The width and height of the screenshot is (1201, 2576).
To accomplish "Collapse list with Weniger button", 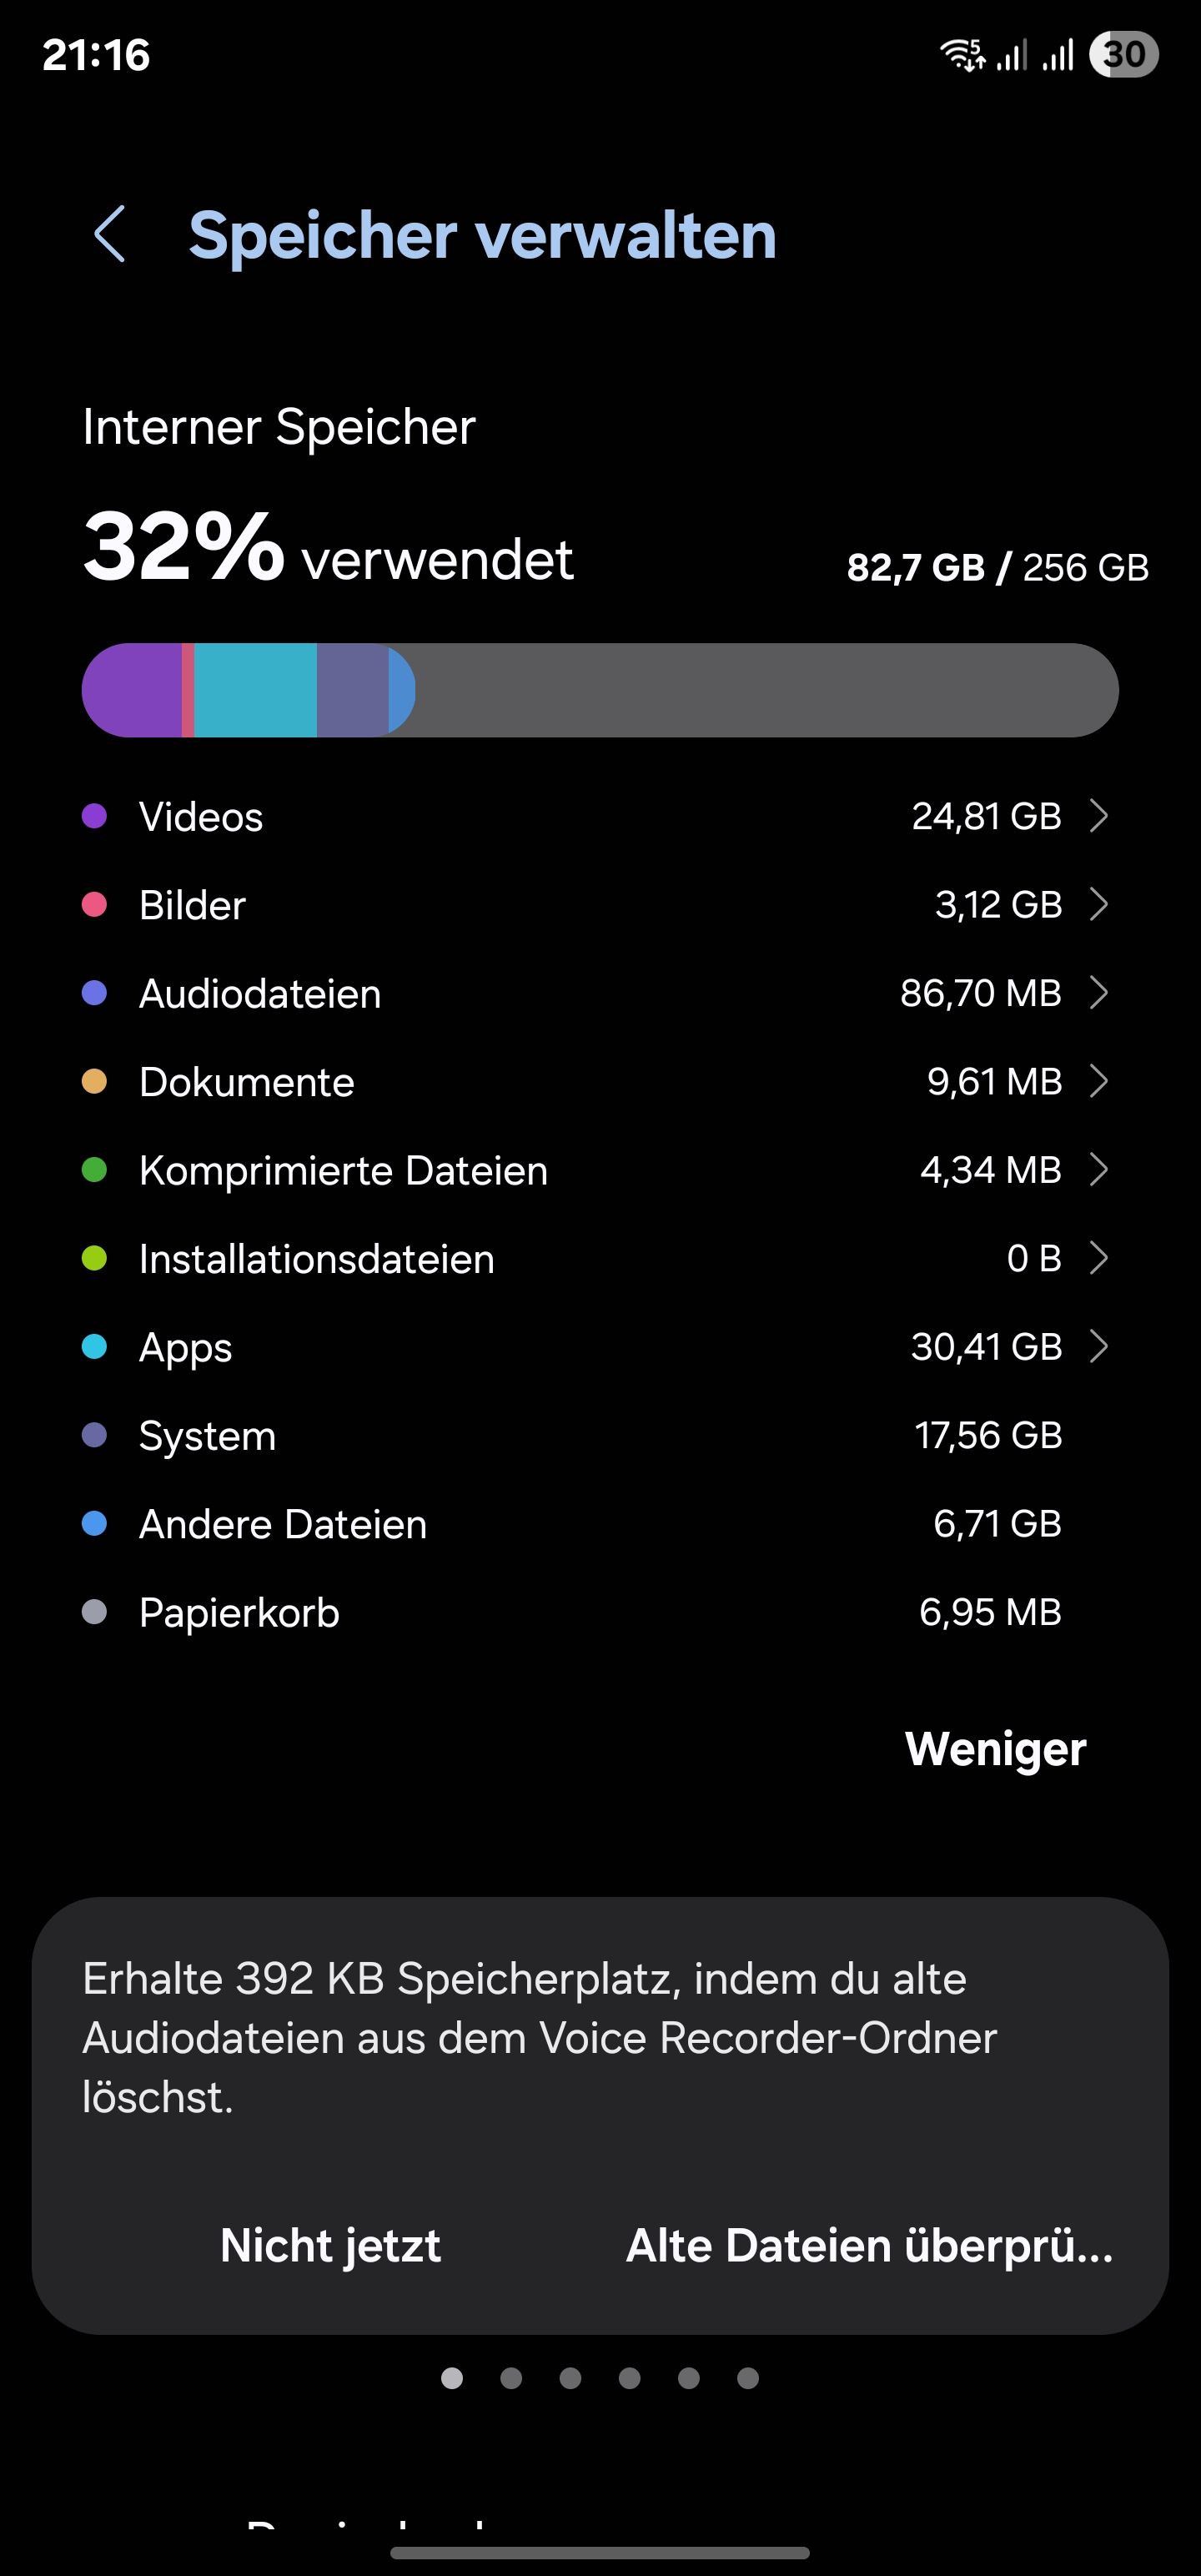I will [x=995, y=1749].
